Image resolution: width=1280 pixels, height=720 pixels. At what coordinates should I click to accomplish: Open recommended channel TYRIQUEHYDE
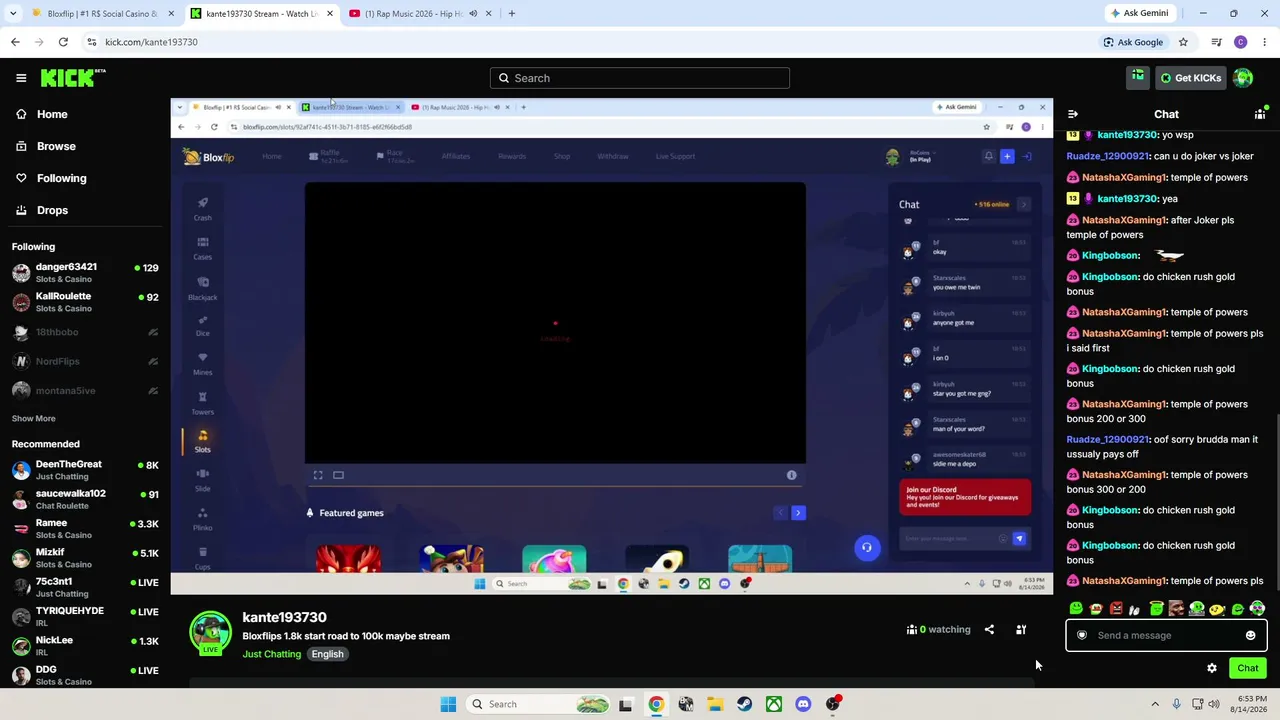click(85, 616)
